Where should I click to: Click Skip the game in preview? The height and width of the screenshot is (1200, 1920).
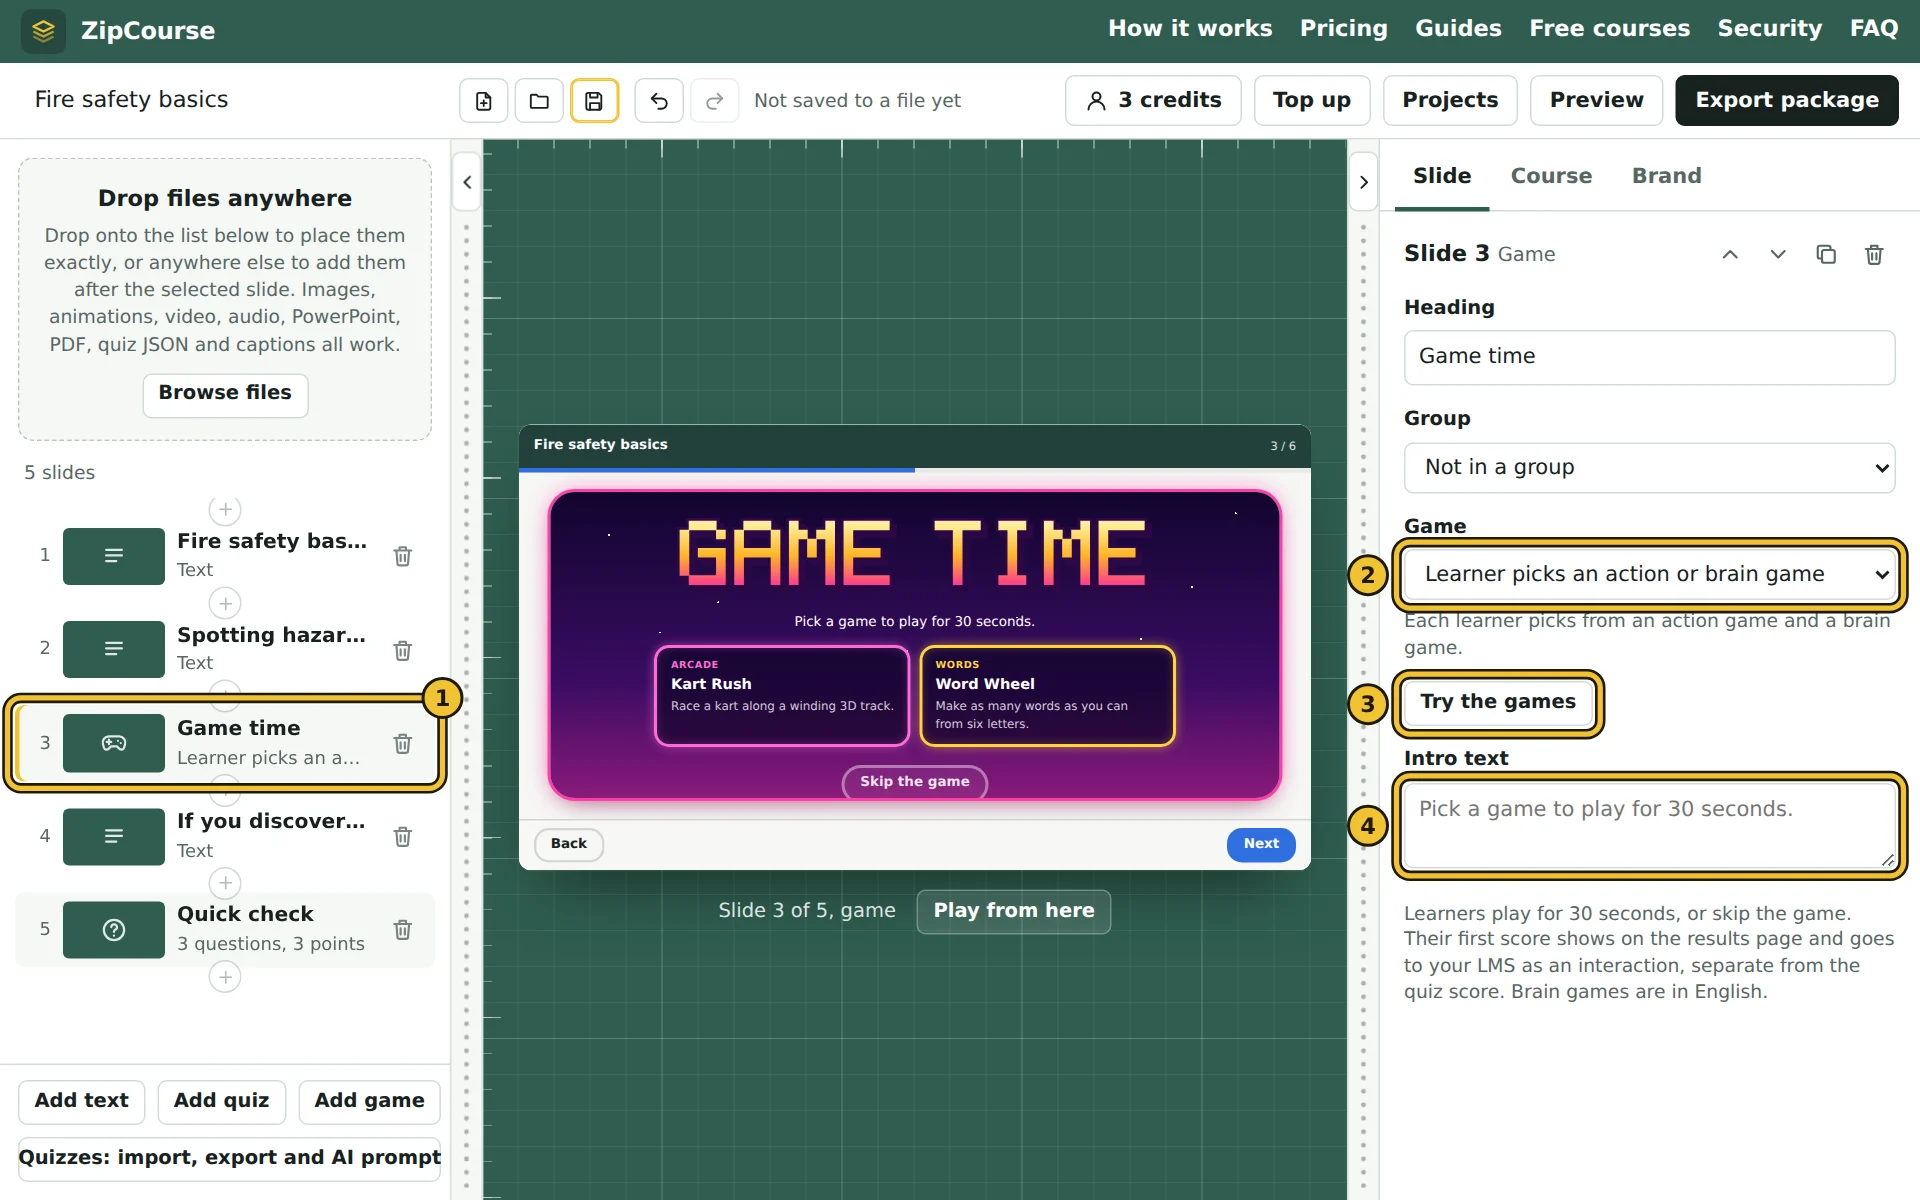[x=914, y=782]
